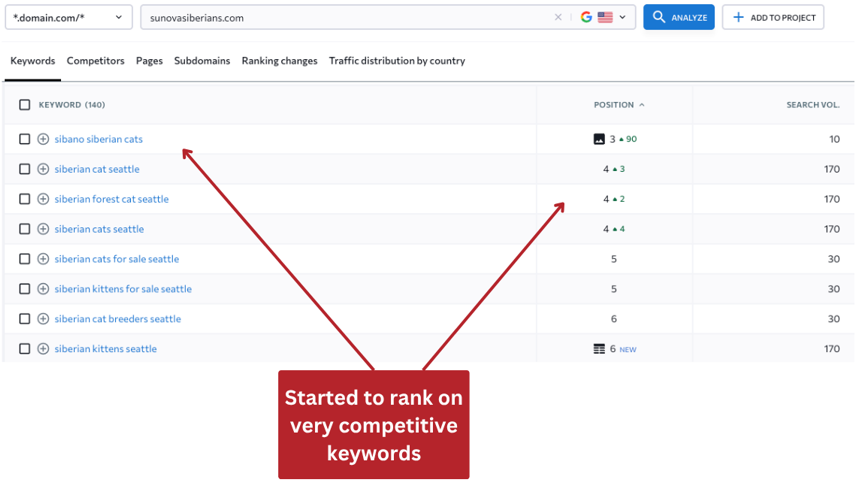The image size is (858, 485).
Task: Check 'siberian cat breeders seattle' checkbox
Action: 25,319
